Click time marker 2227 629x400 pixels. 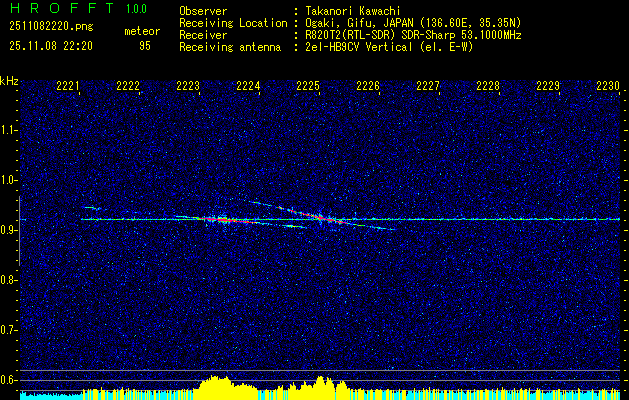(x=428, y=86)
